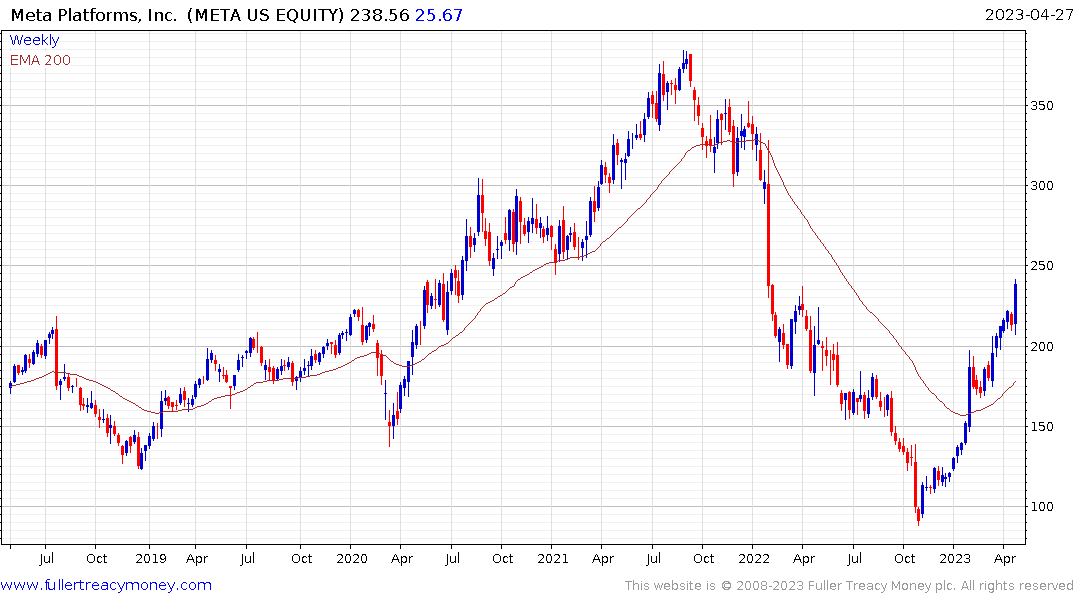This screenshot has height=600, width=1075.
Task: Click the copyright notice 'Fuller Treacy Money plc'
Action: (882, 586)
